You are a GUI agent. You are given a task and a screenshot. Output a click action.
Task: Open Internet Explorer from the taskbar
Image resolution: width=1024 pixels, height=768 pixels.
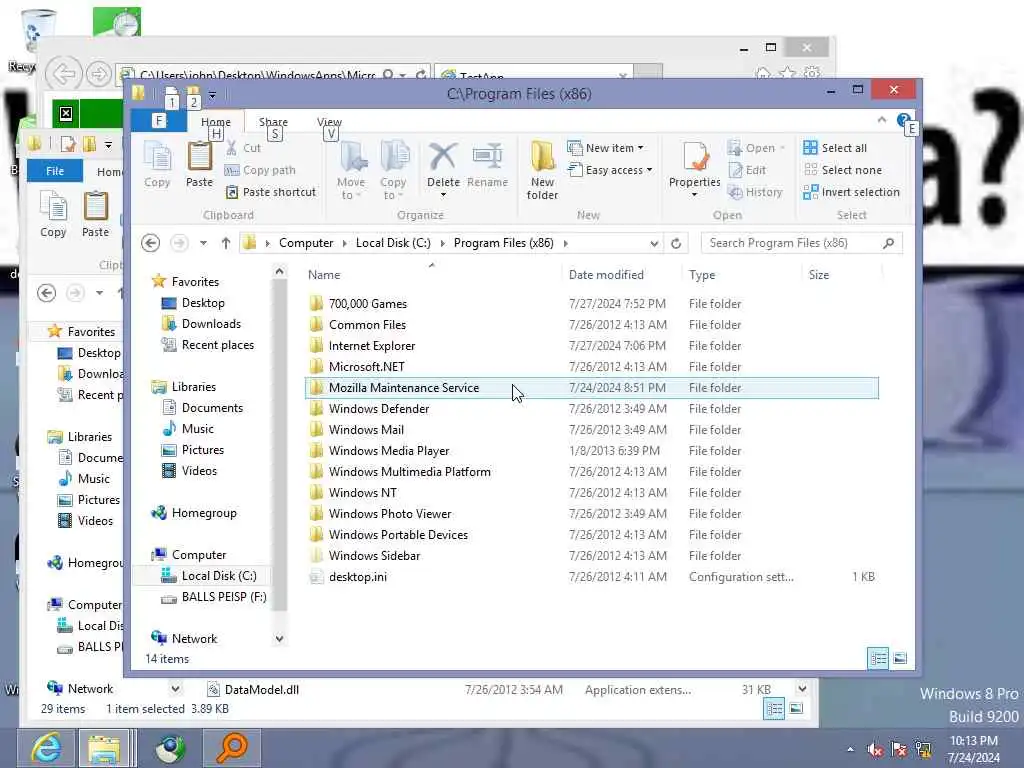tap(46, 748)
